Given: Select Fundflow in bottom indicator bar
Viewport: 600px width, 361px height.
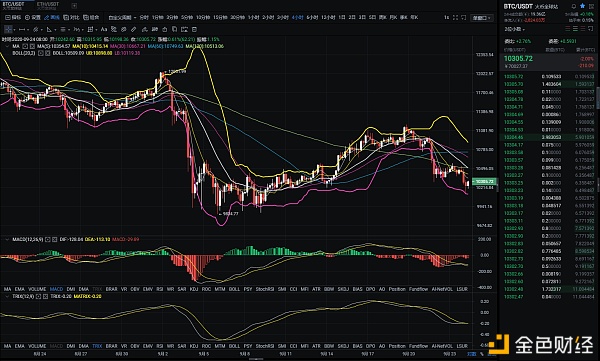Looking at the screenshot, I should 418,346.
